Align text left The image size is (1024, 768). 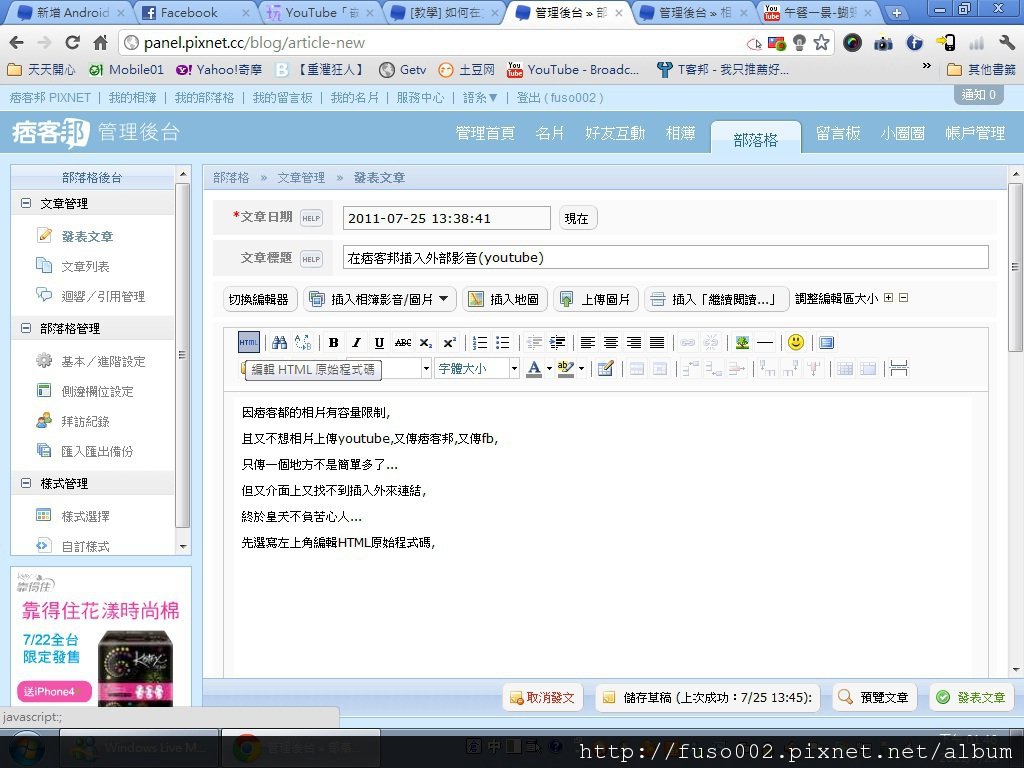pos(588,342)
